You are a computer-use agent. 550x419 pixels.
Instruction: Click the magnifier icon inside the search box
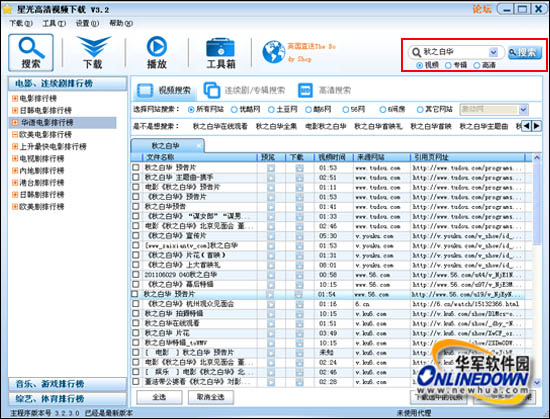pyautogui.click(x=416, y=52)
